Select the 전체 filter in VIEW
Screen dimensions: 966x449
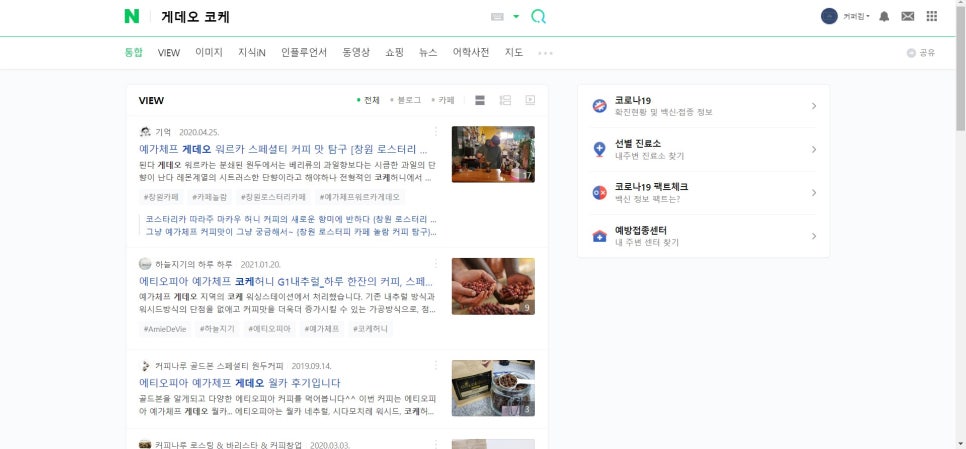pos(368,100)
